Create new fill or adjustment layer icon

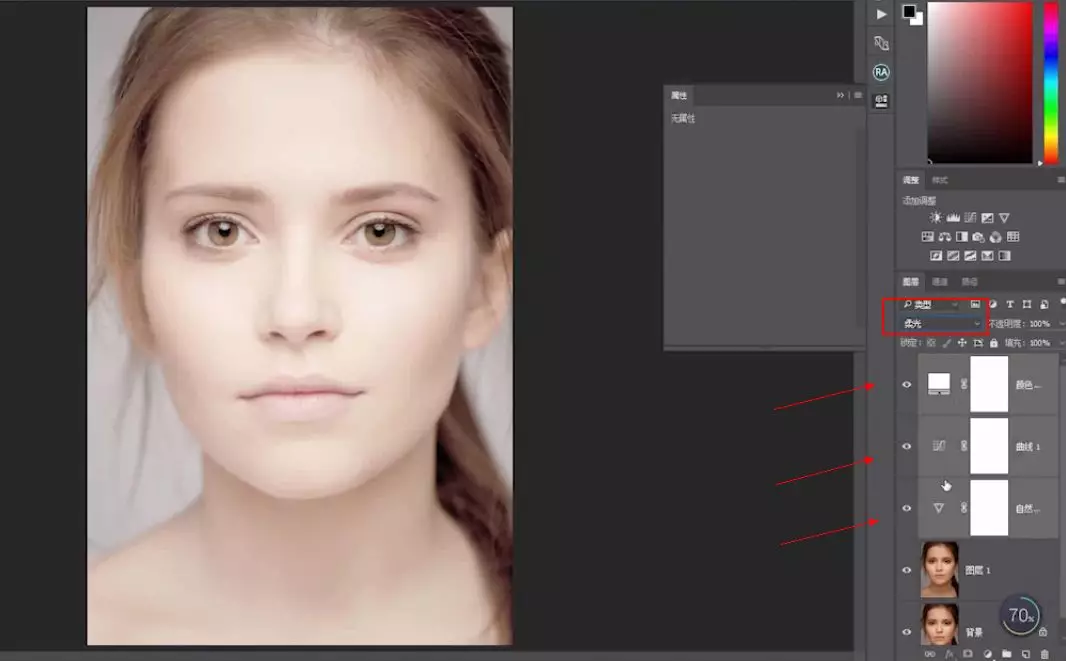click(x=987, y=654)
